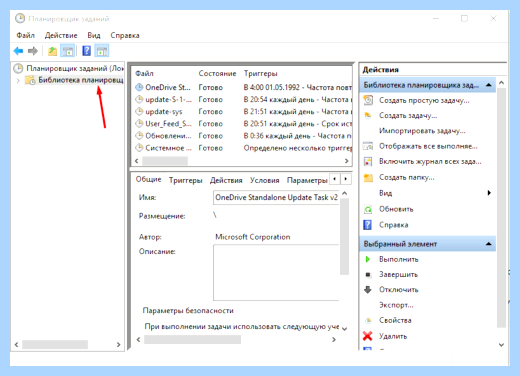Click the OneDrive St... task clock icon

(139, 87)
